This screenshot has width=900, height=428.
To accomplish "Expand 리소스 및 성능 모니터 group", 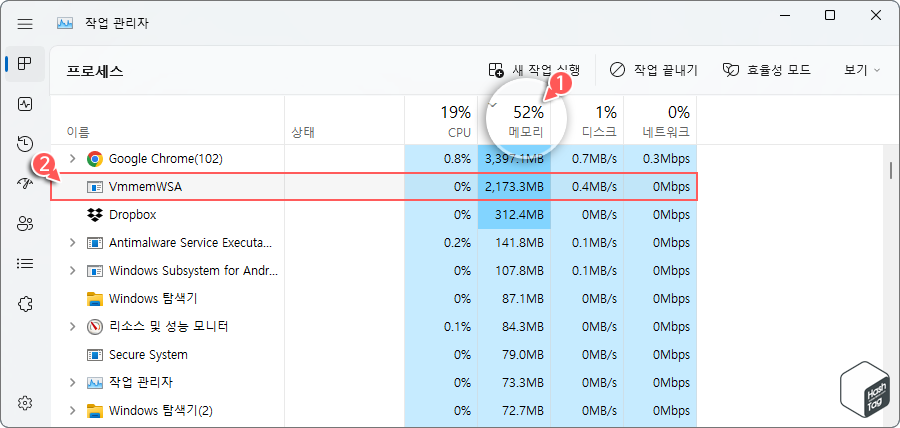I will pyautogui.click(x=72, y=327).
